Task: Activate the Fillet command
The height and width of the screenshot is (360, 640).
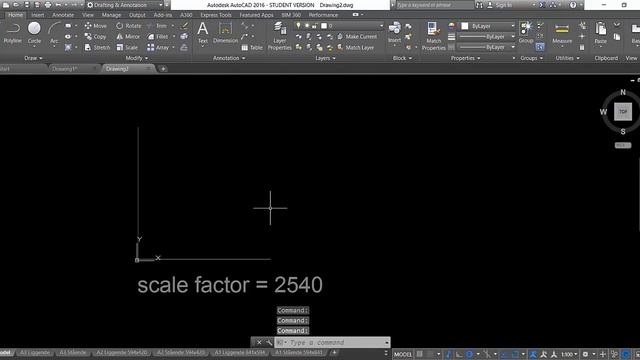Action: pyautogui.click(x=158, y=37)
